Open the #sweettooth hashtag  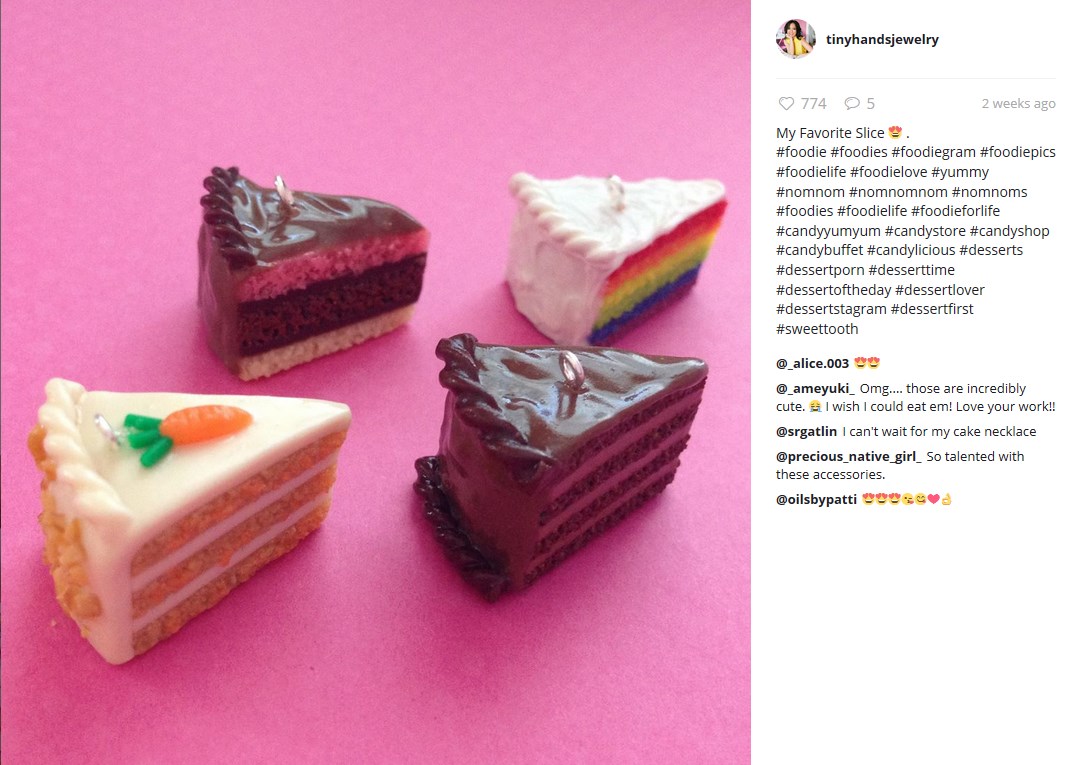pyautogui.click(x=817, y=329)
